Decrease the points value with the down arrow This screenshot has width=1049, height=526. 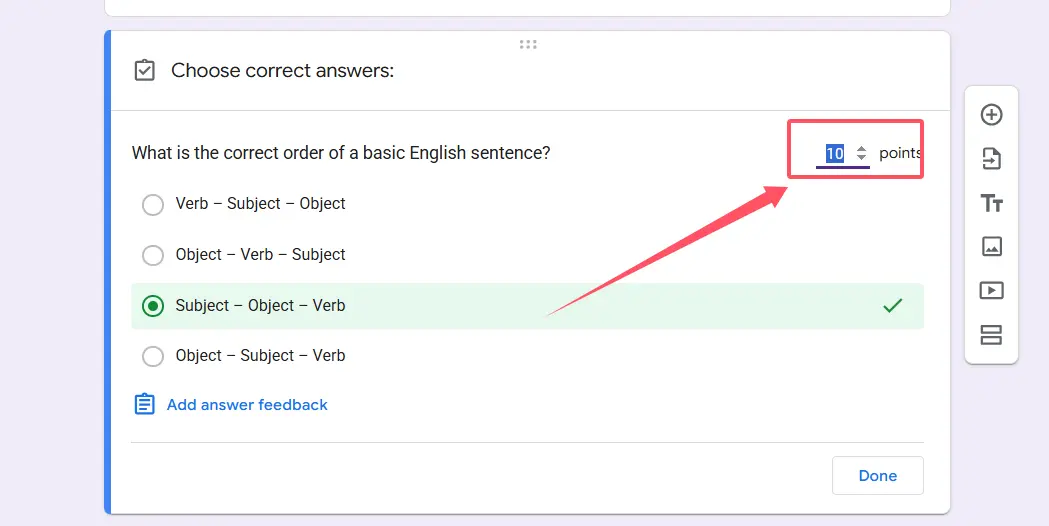tap(862, 159)
